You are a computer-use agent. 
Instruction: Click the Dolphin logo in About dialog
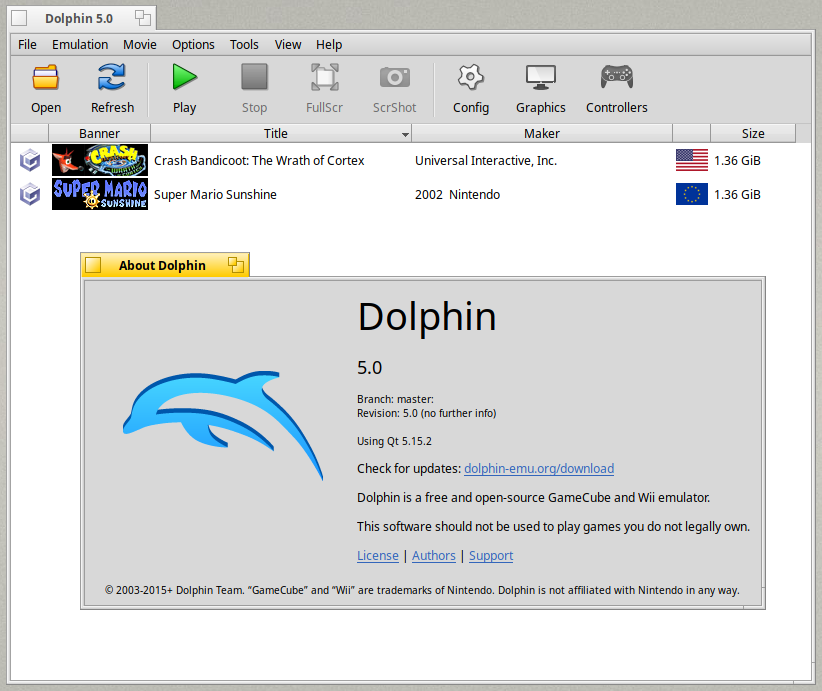(x=223, y=425)
